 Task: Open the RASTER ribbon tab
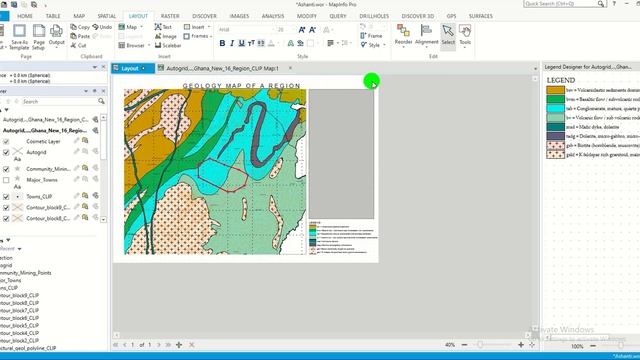pyautogui.click(x=170, y=16)
